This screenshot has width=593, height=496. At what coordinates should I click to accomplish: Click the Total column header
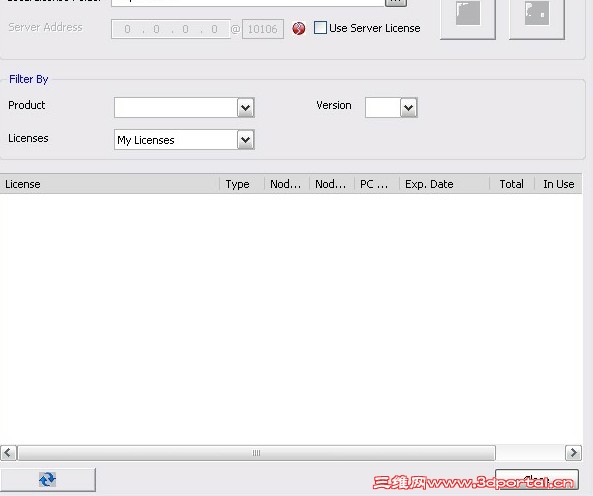coord(512,184)
